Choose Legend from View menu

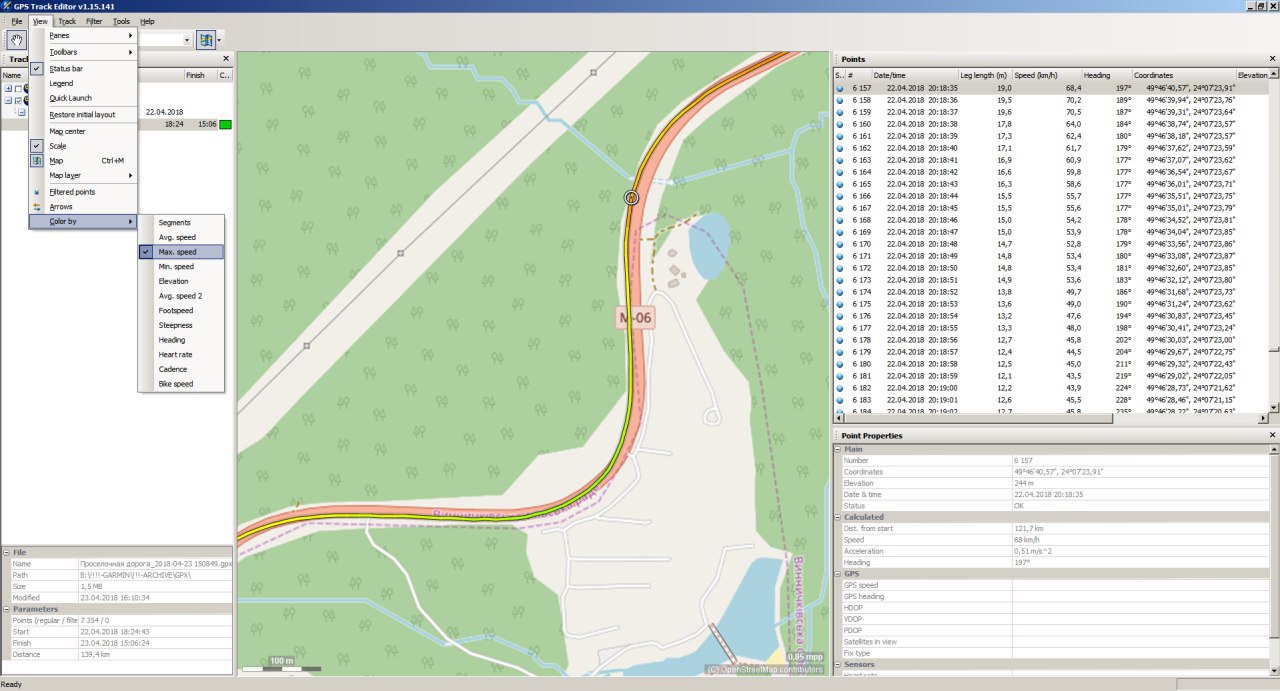(x=83, y=83)
